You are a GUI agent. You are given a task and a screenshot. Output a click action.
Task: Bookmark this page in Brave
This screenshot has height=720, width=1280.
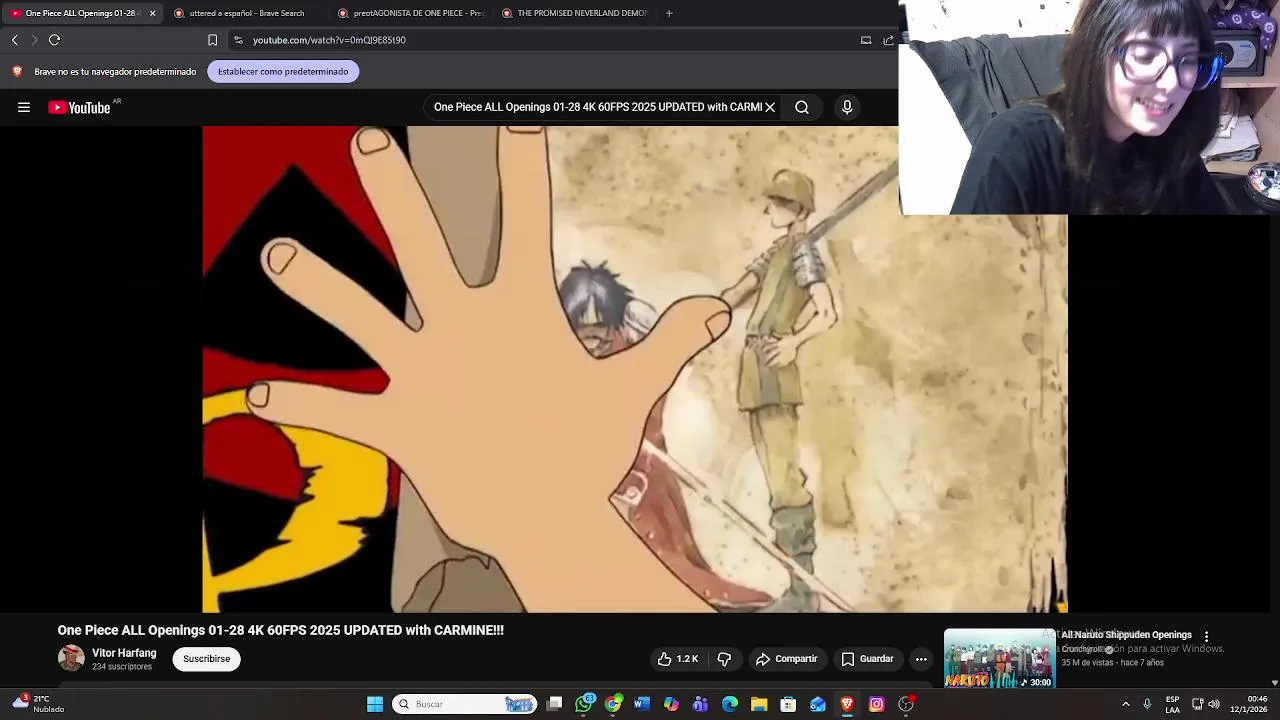point(212,40)
